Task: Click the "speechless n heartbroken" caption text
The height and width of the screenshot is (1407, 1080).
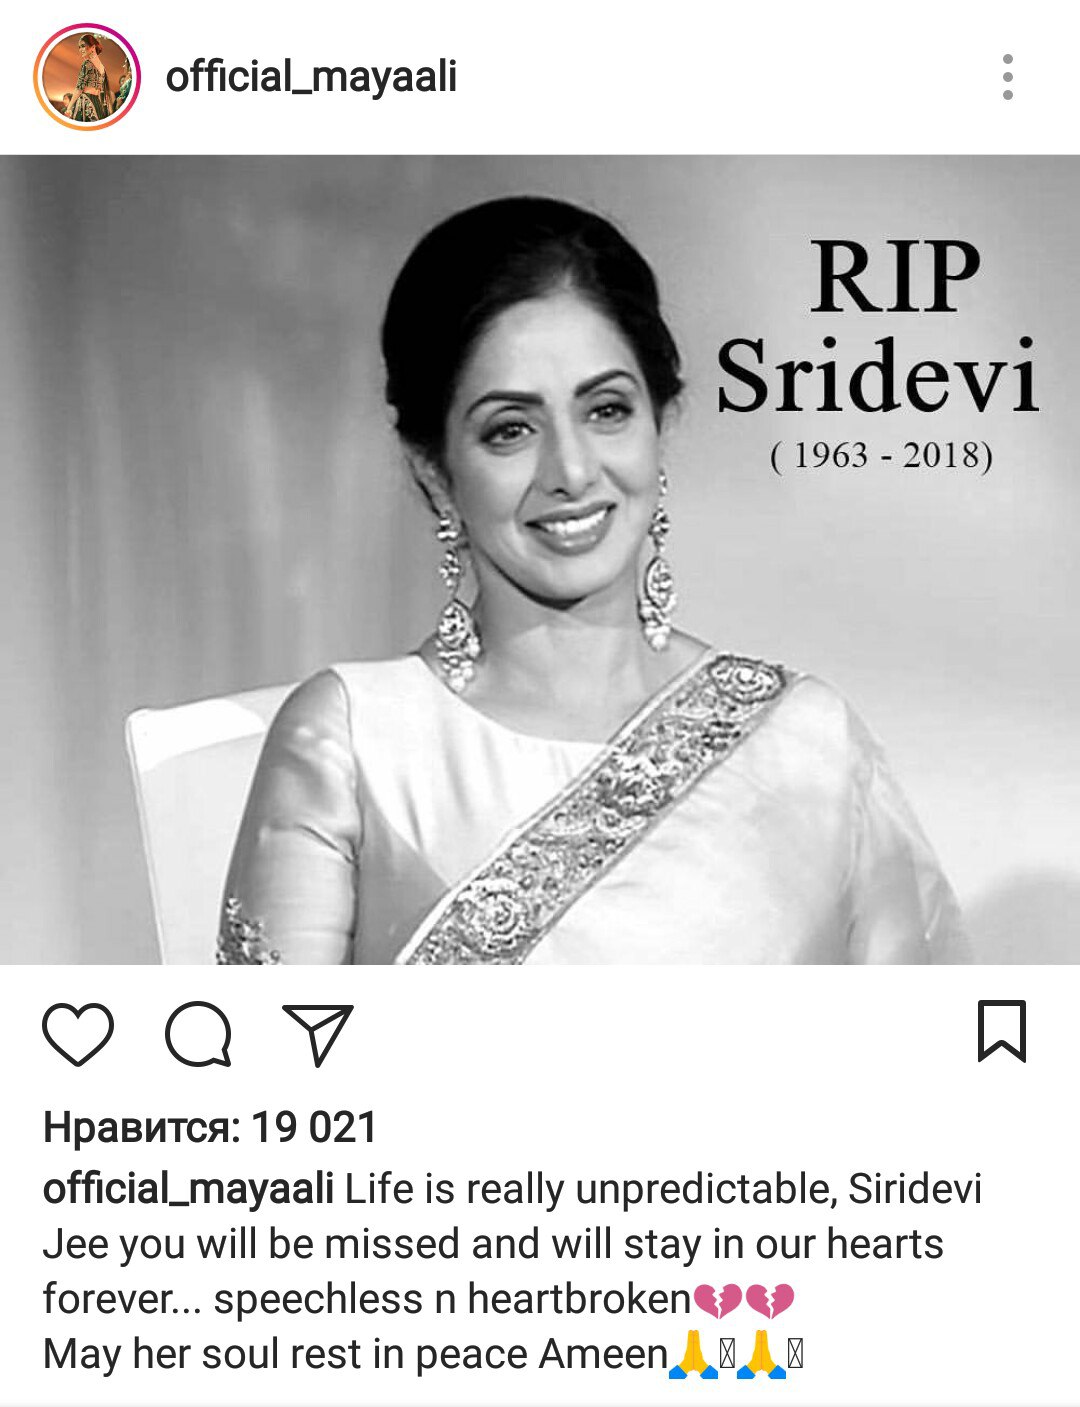Action: 452,1299
